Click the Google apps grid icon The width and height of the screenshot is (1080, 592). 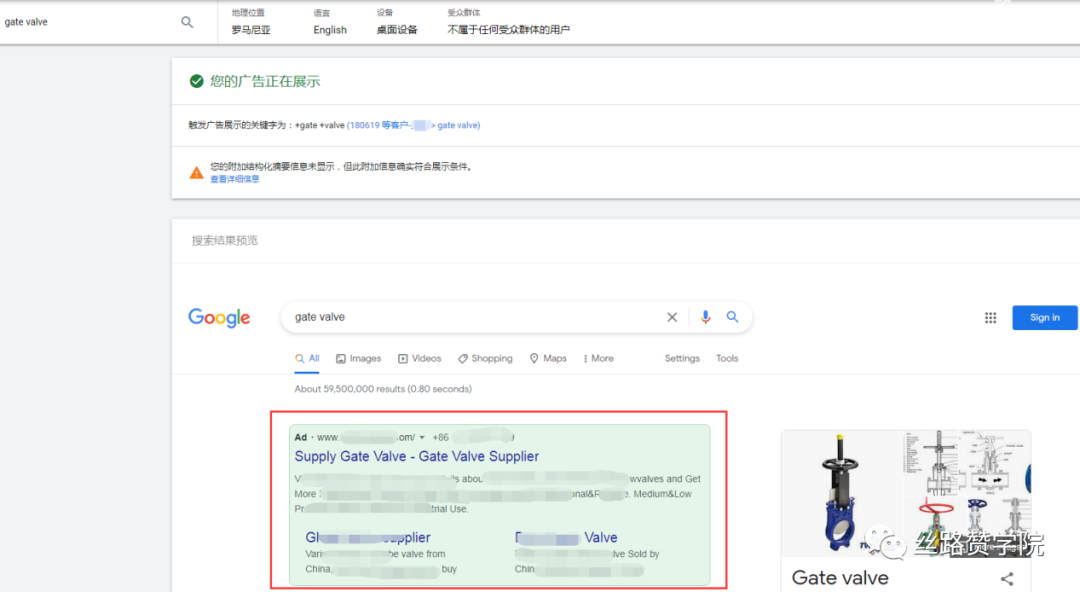991,317
